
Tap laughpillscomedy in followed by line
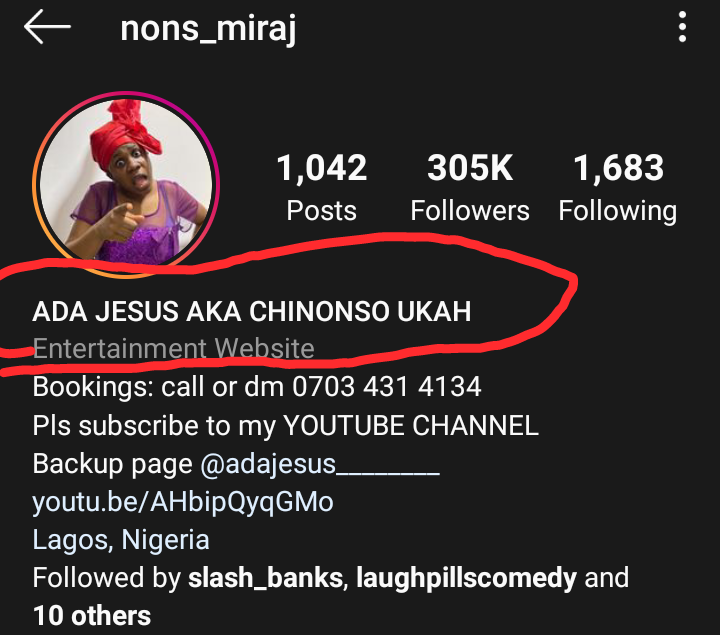(466, 579)
